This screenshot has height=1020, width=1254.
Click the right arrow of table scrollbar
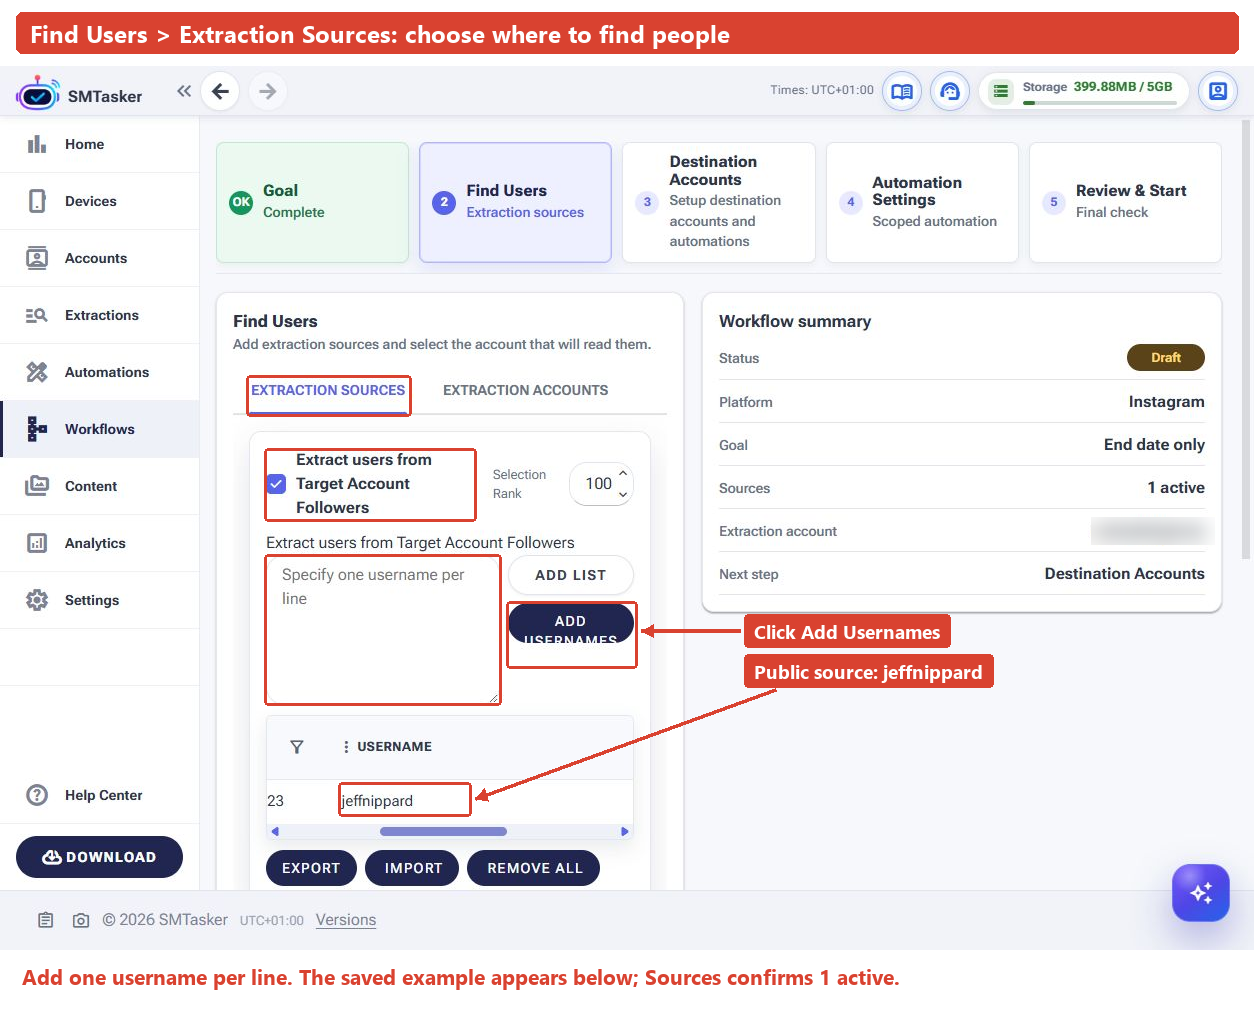tap(625, 831)
